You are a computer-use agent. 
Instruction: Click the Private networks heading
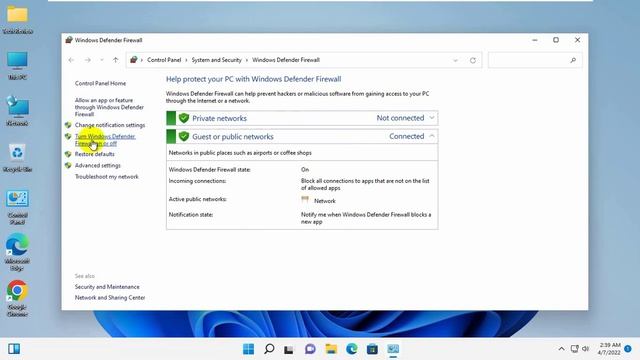219,118
